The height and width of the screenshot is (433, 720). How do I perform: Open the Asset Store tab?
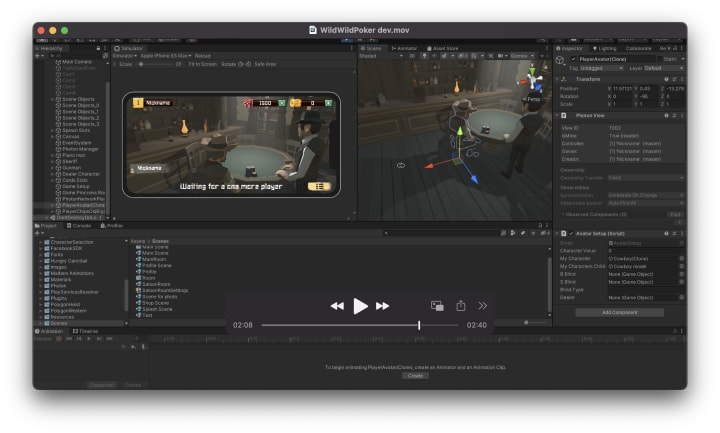pyautogui.click(x=443, y=48)
